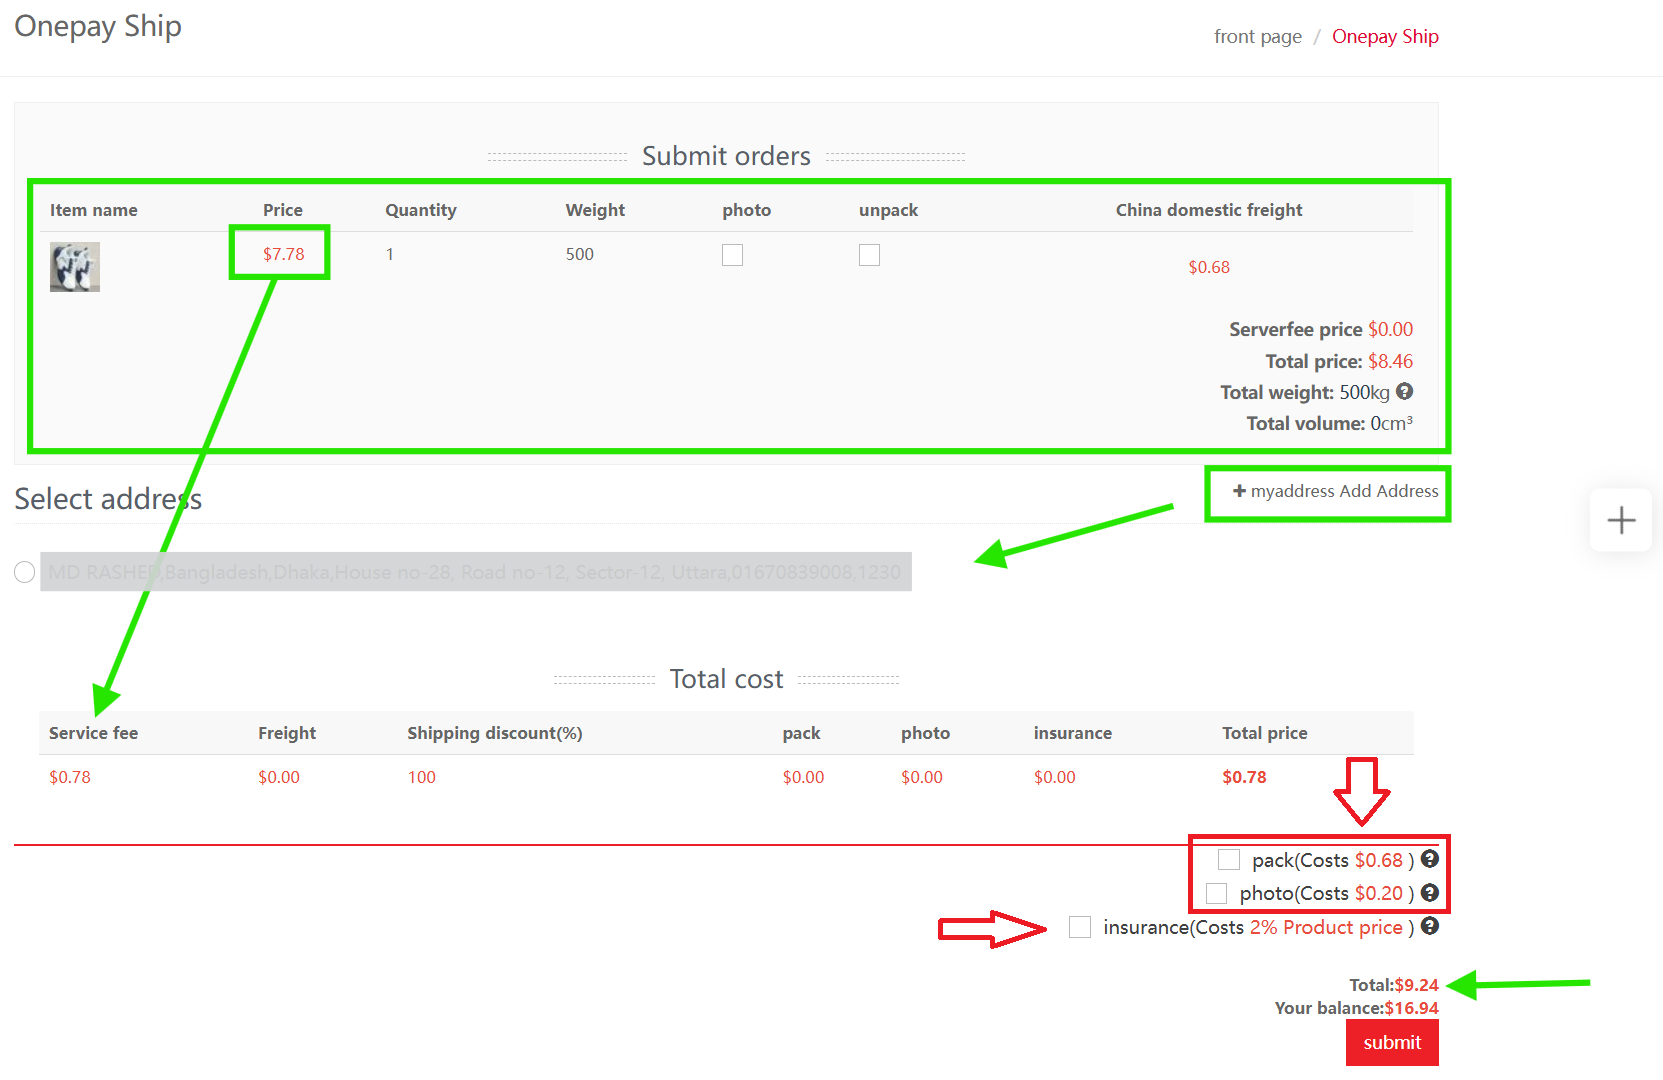Select the MD RASHED Dhaka address radio button
The width and height of the screenshot is (1663, 1080).
coord(24,572)
